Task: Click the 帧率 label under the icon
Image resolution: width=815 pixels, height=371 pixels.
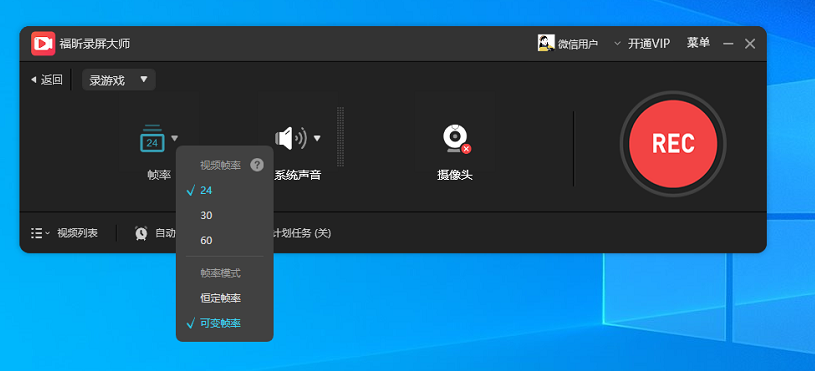Action: point(159,175)
